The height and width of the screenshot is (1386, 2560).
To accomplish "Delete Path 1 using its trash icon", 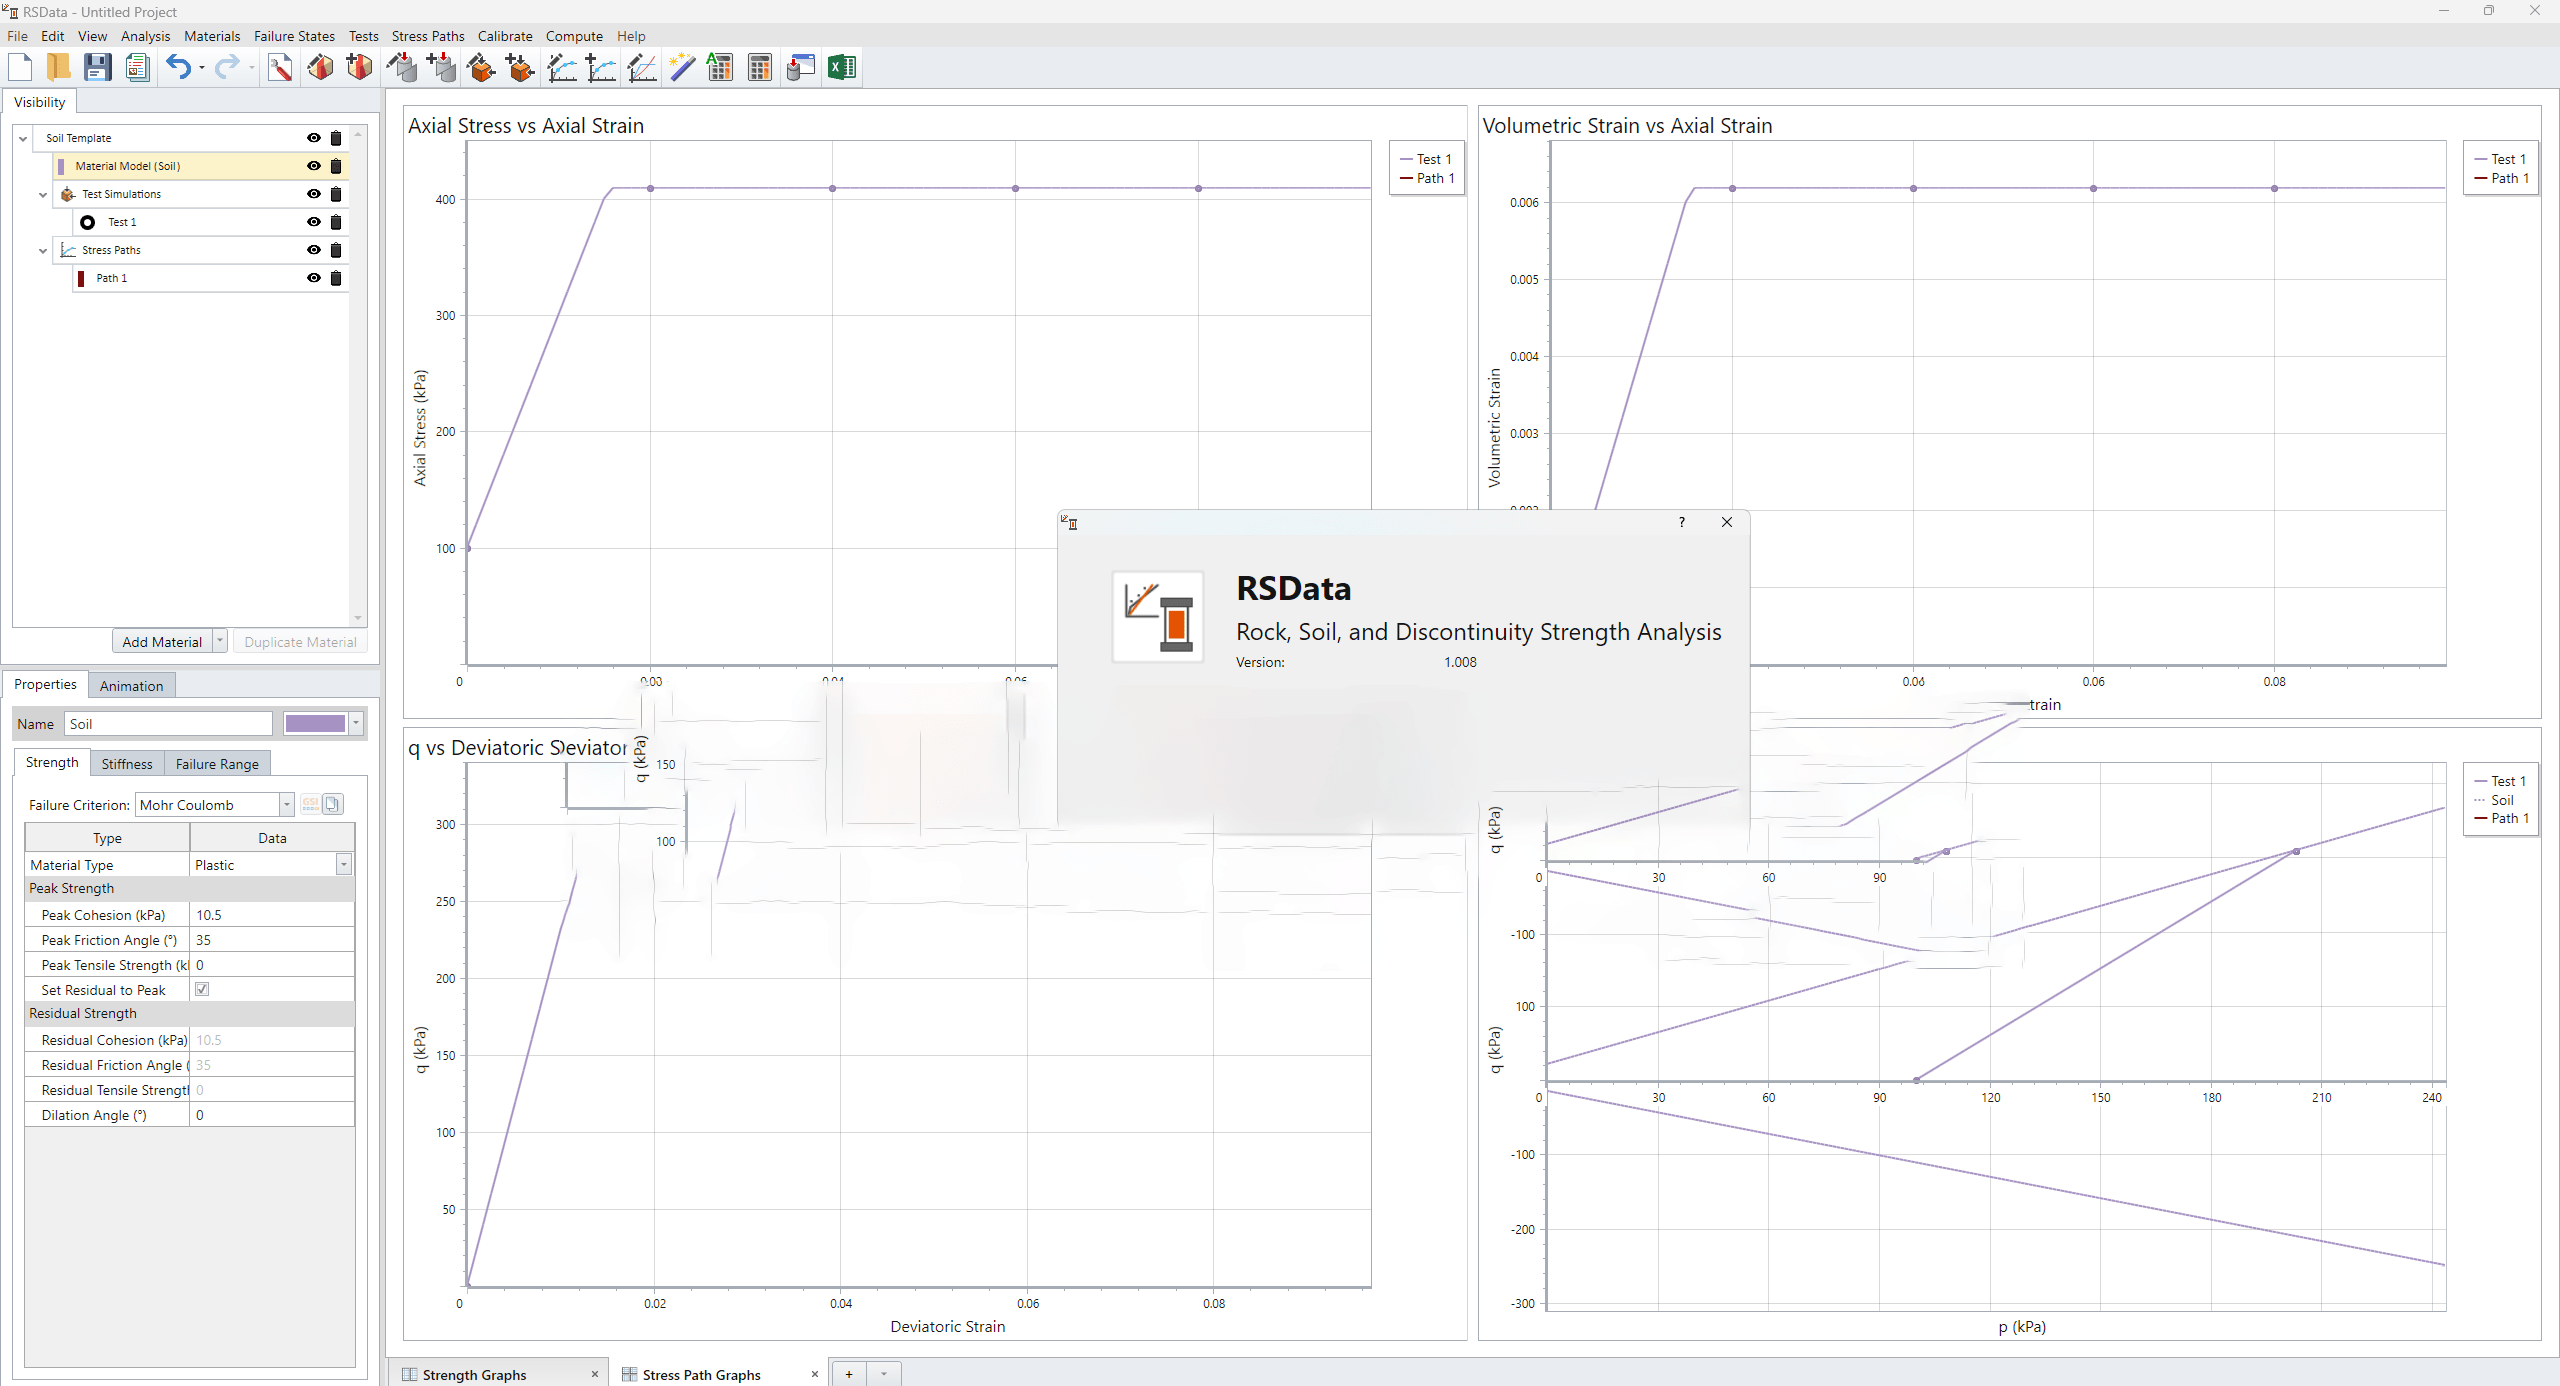I will tap(336, 278).
